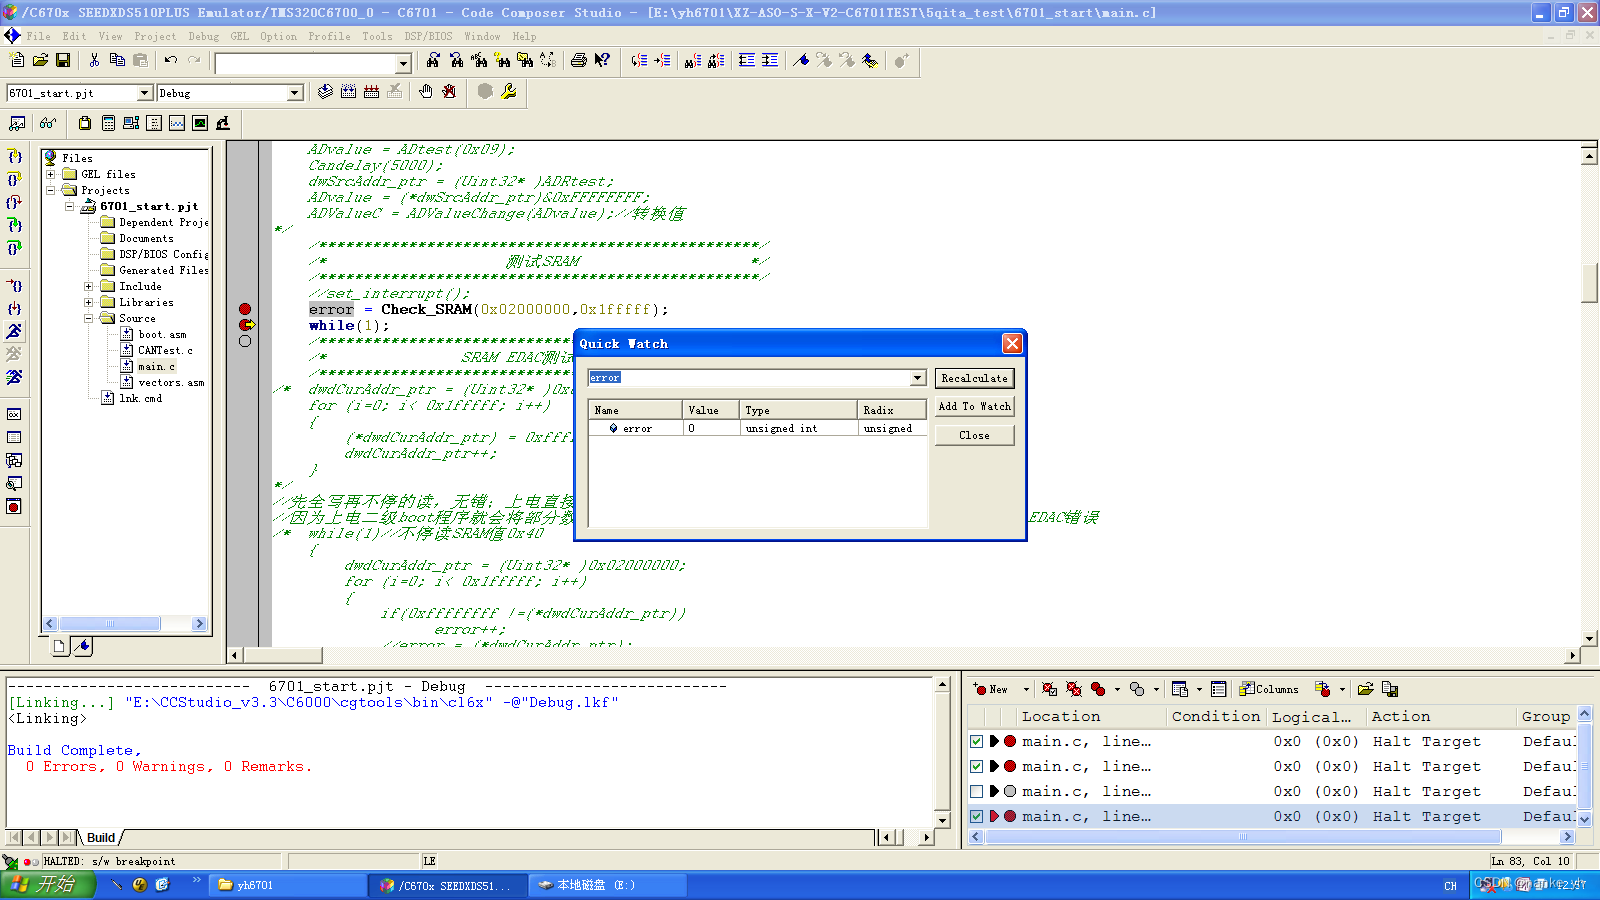Click the Copy toolbar icon
The image size is (1600, 900).
click(117, 61)
